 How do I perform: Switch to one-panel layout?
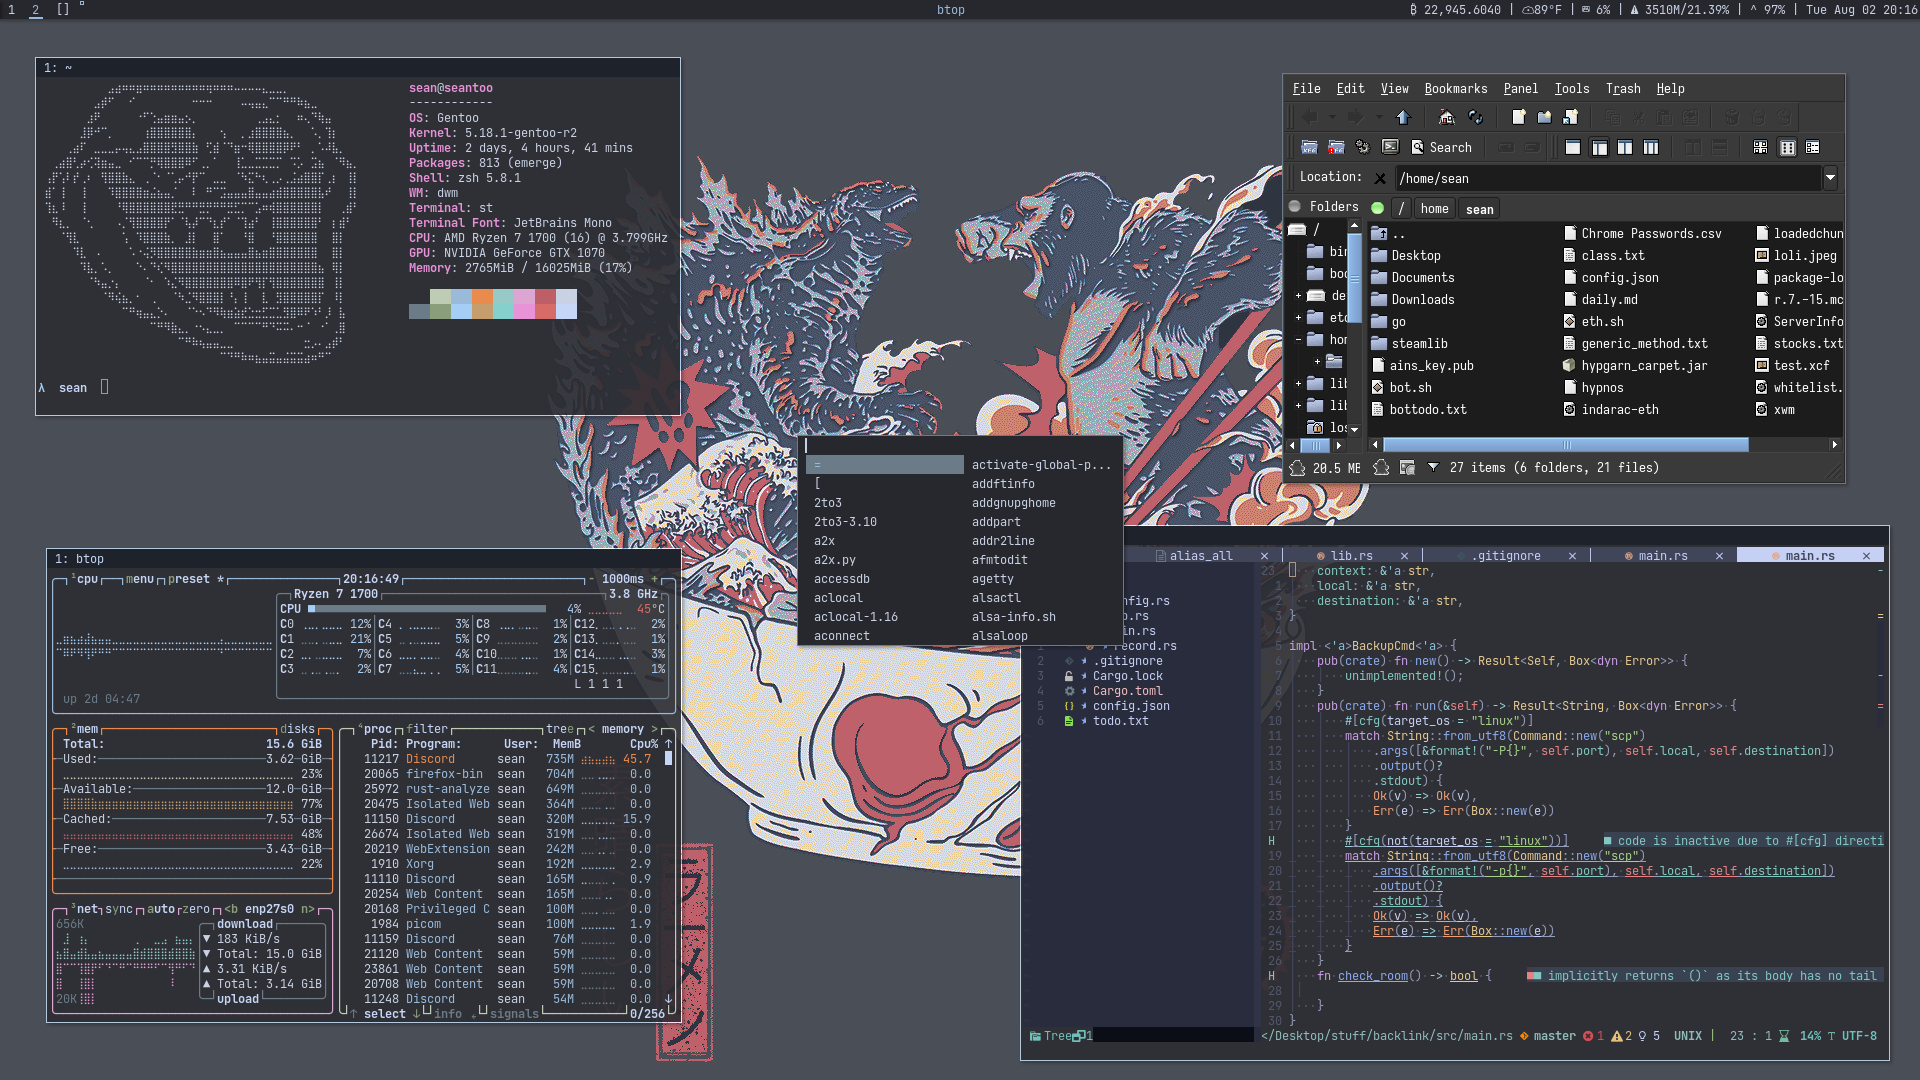coord(1573,147)
